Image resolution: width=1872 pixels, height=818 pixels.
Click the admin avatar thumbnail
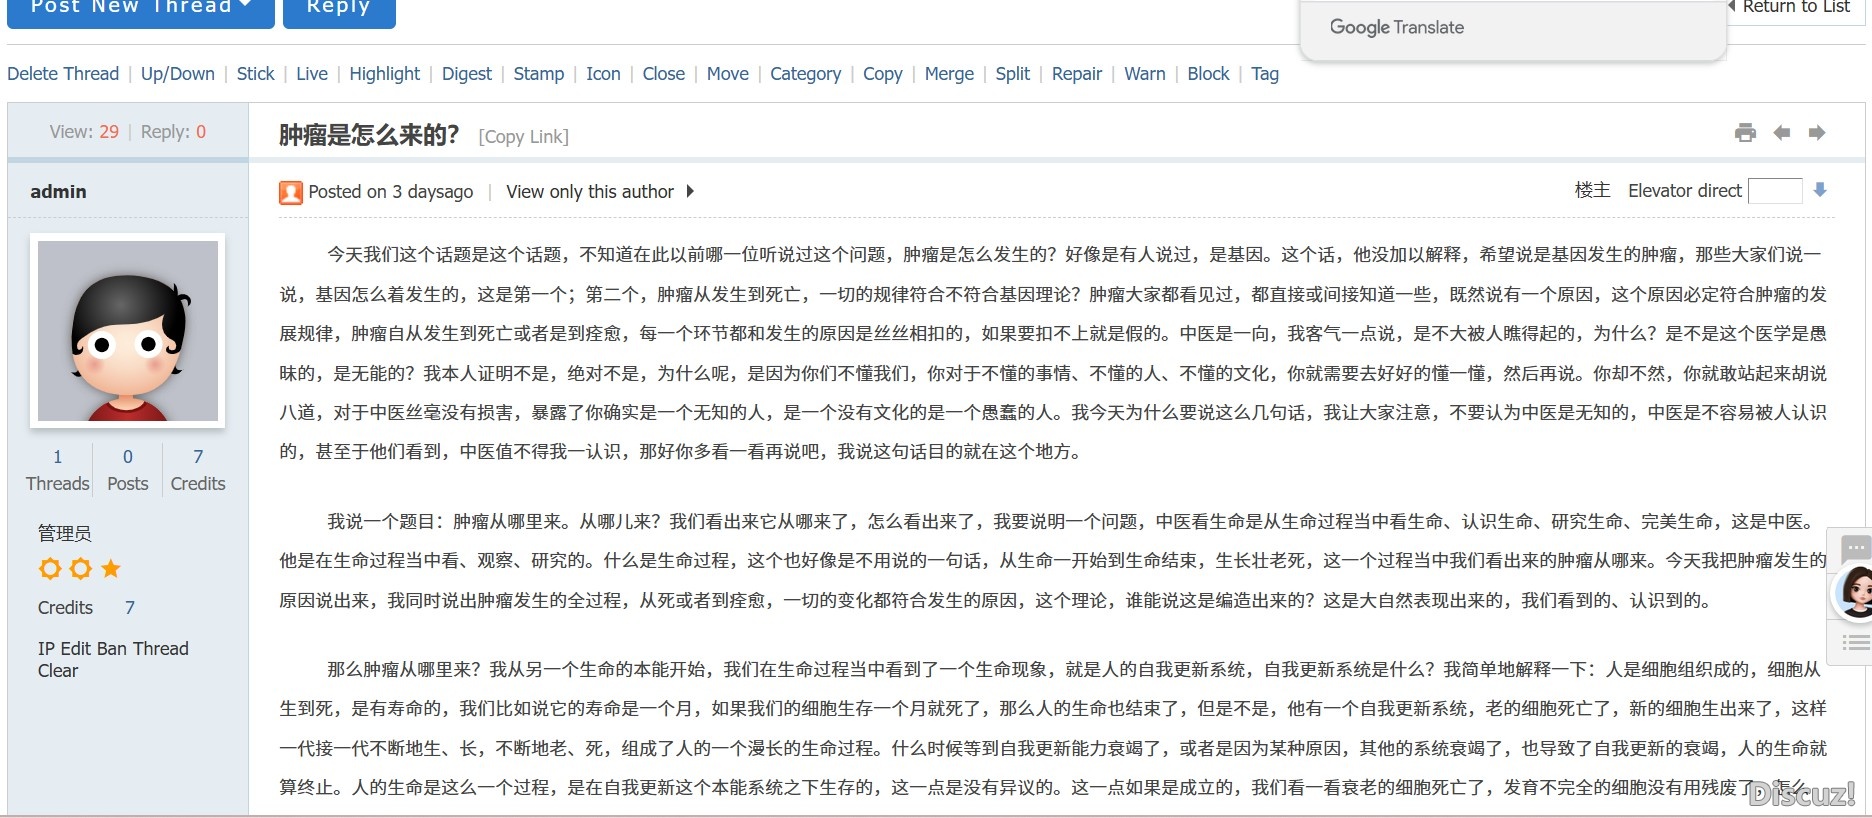click(128, 331)
